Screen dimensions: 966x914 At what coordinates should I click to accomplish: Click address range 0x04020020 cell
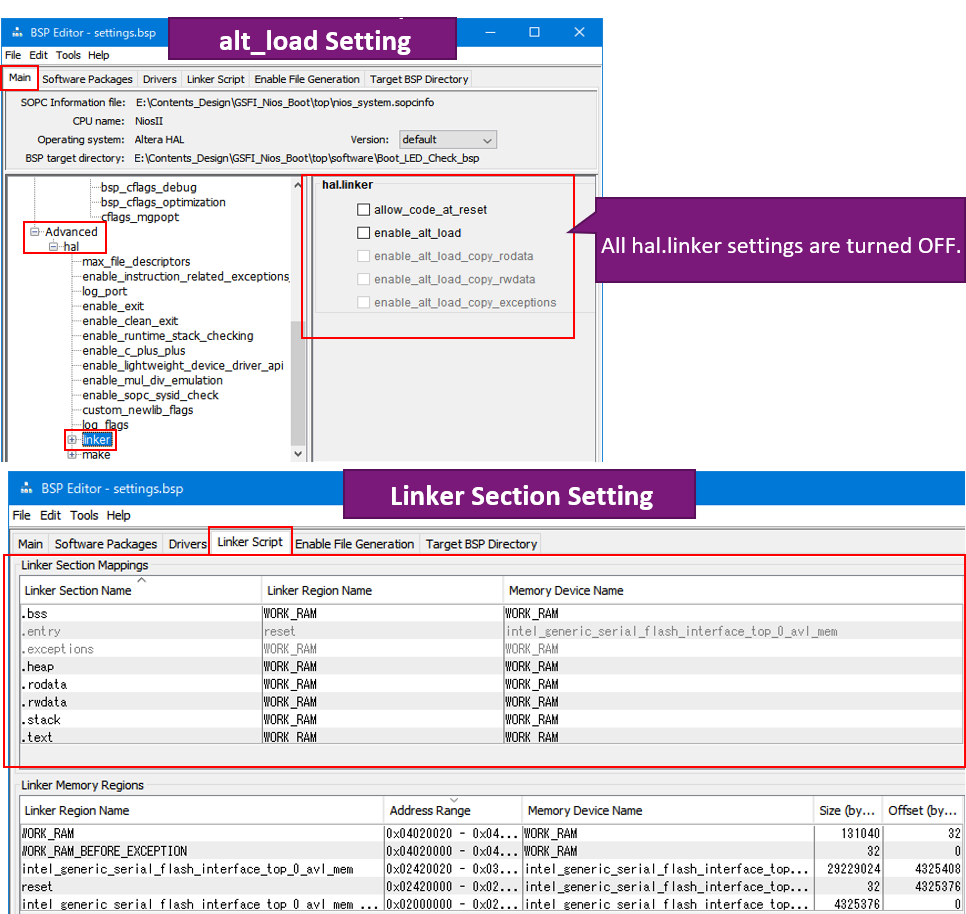[453, 833]
